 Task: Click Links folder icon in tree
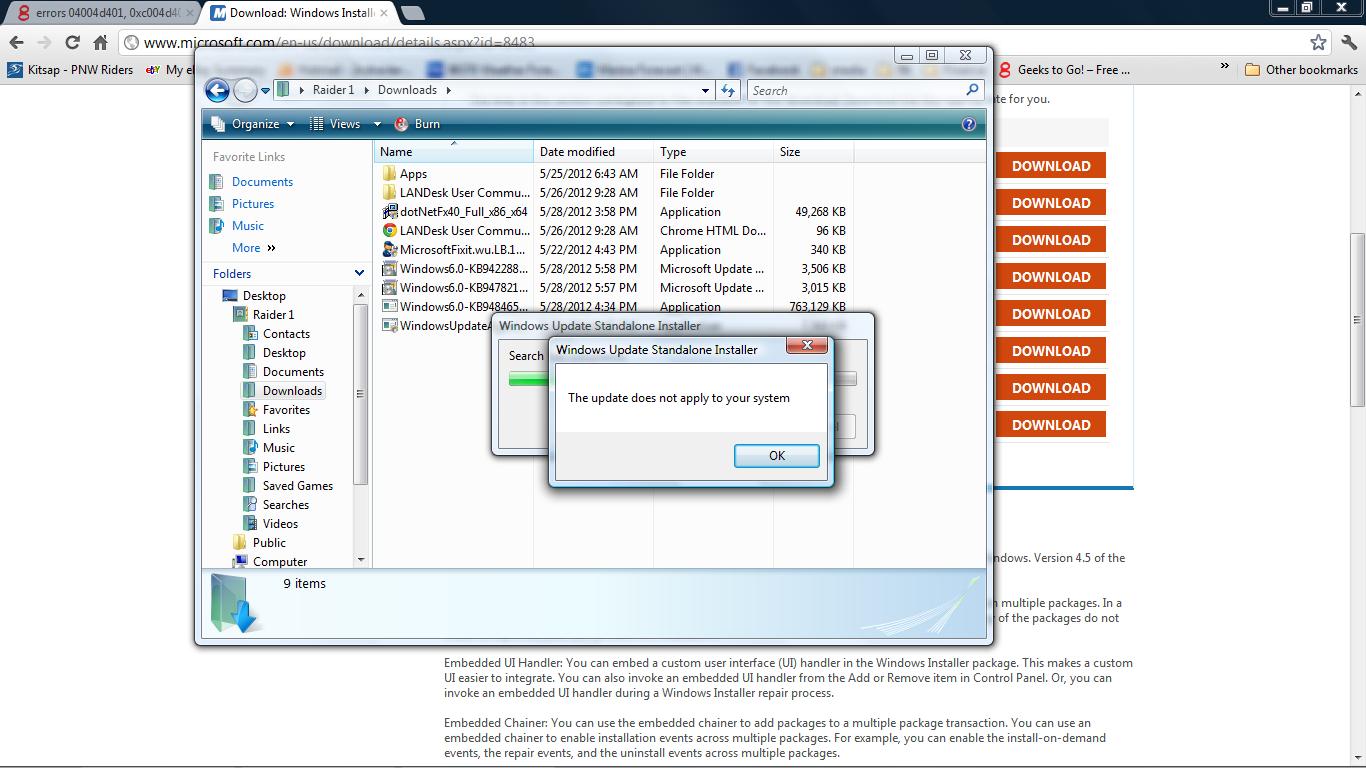pos(251,429)
